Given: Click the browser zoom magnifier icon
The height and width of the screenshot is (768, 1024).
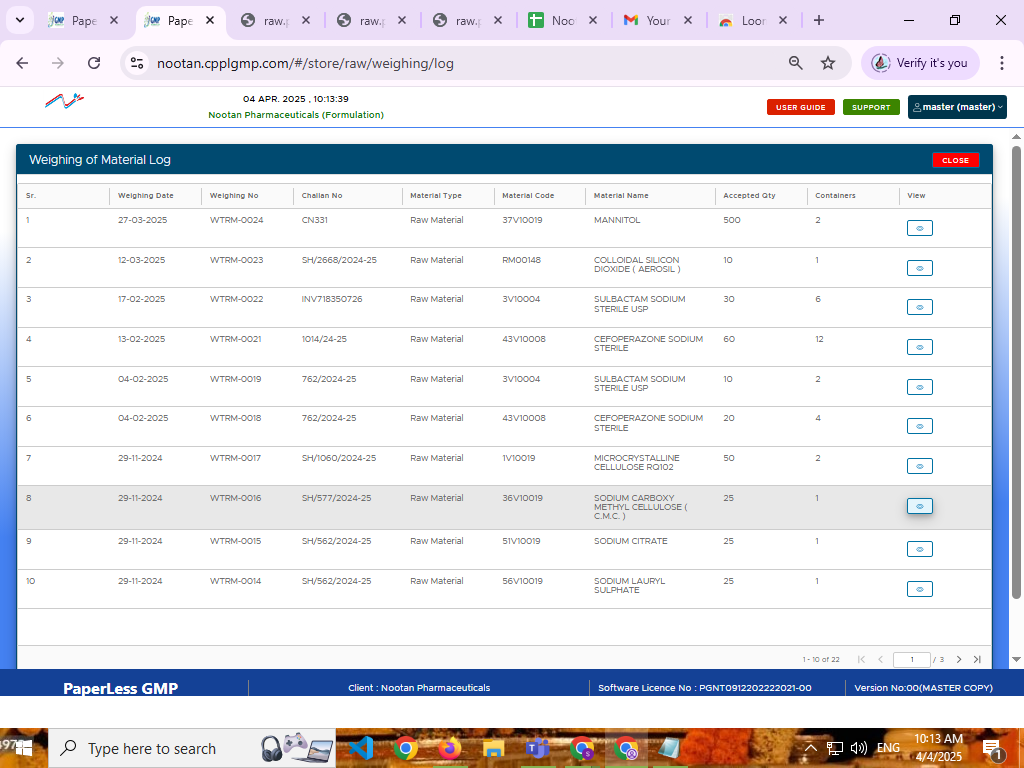Looking at the screenshot, I should [x=796, y=63].
